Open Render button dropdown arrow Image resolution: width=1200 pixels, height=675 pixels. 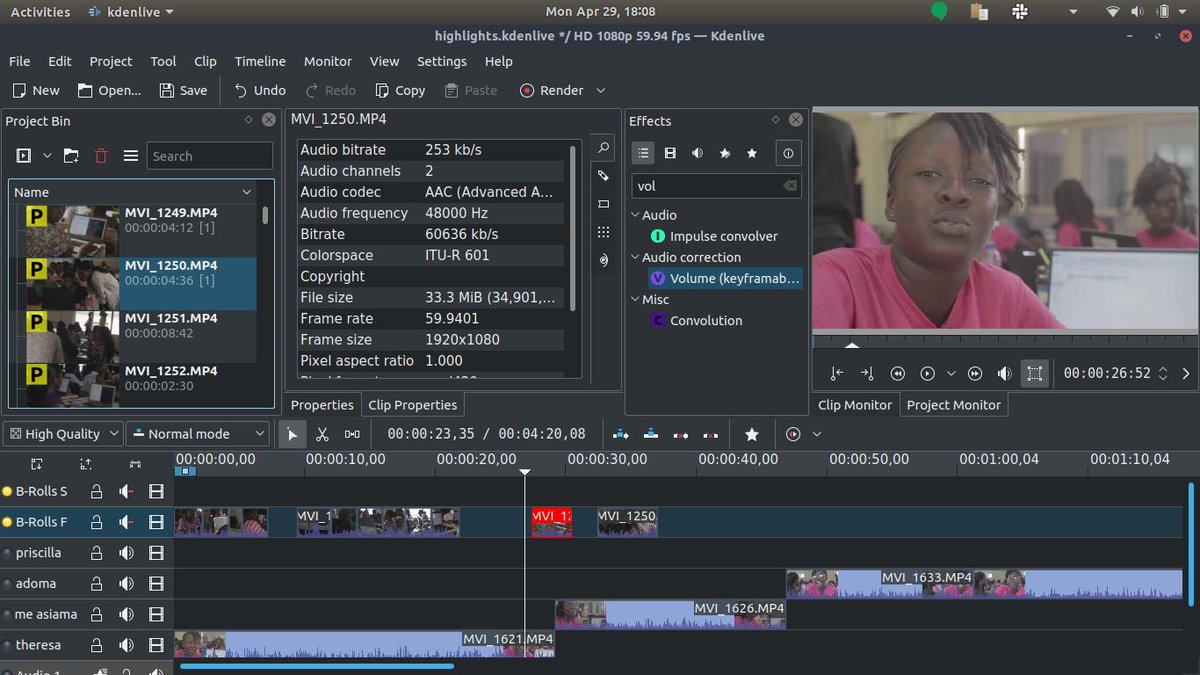601,90
